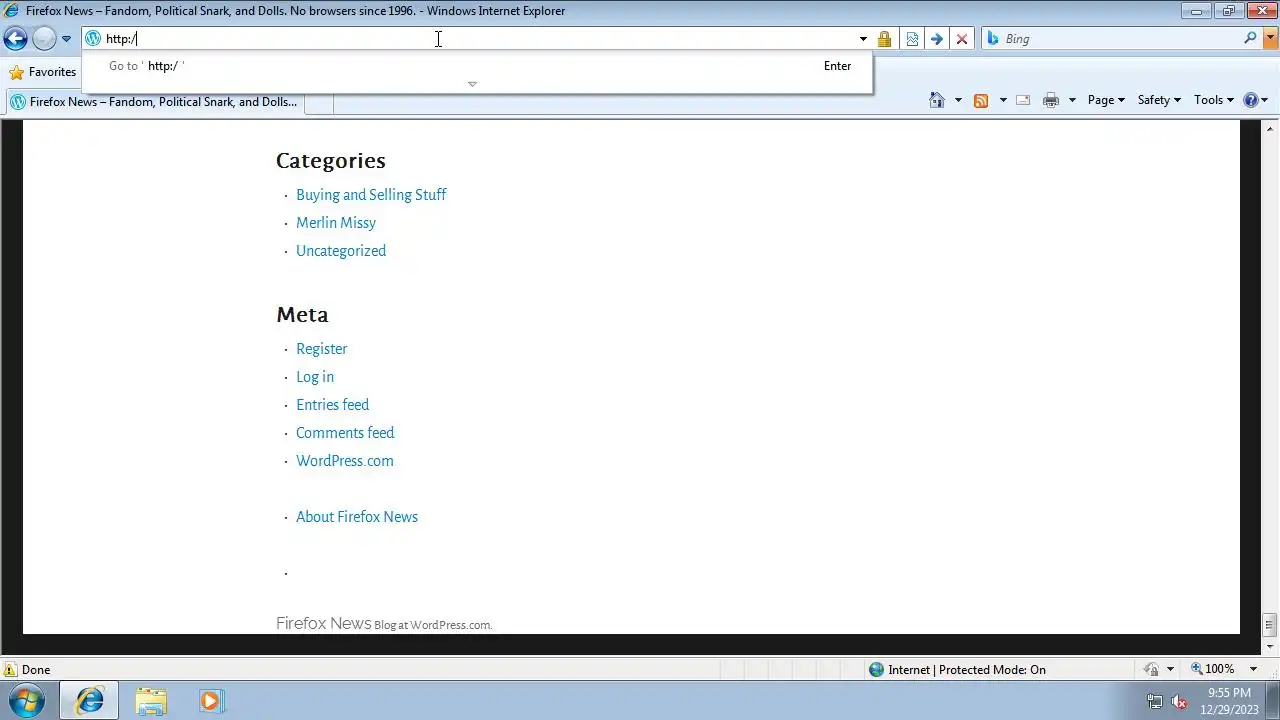
Task: Expand the autocomplete list chevron
Action: click(x=472, y=84)
